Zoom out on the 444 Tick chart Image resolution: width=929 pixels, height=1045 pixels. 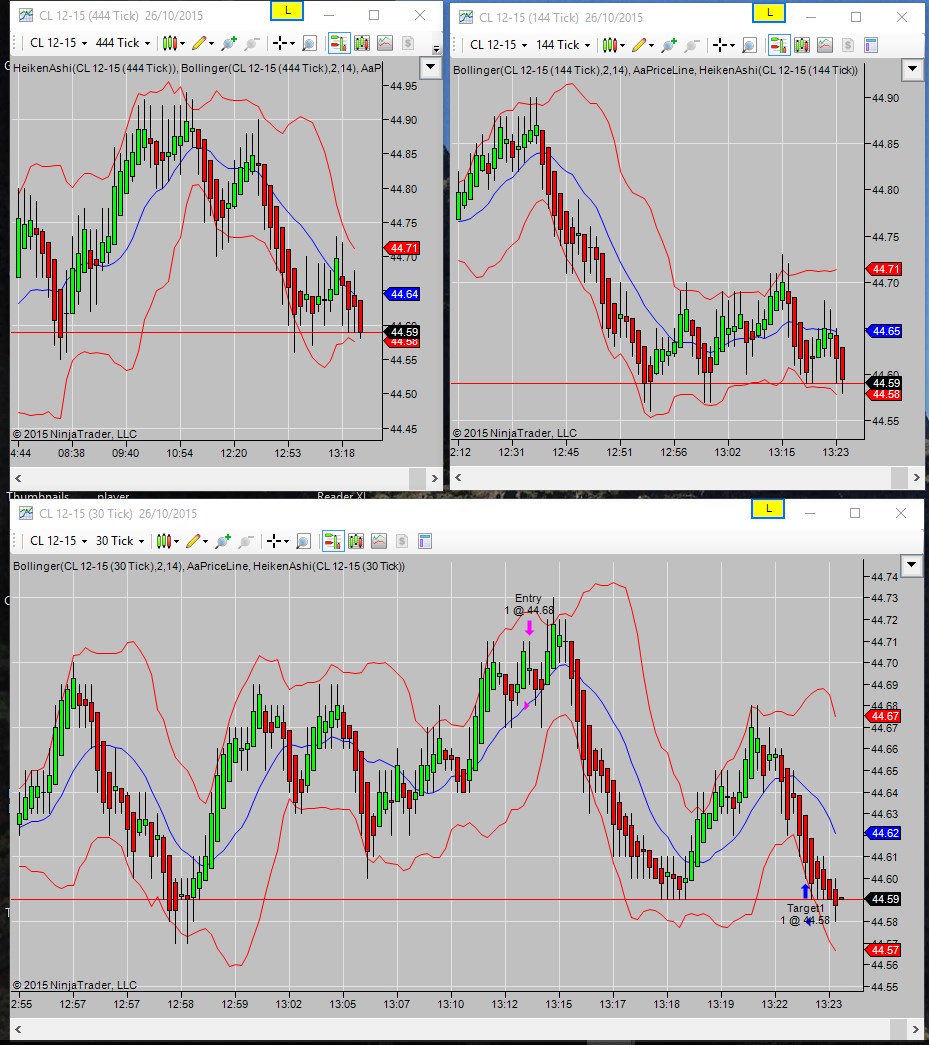[251, 43]
